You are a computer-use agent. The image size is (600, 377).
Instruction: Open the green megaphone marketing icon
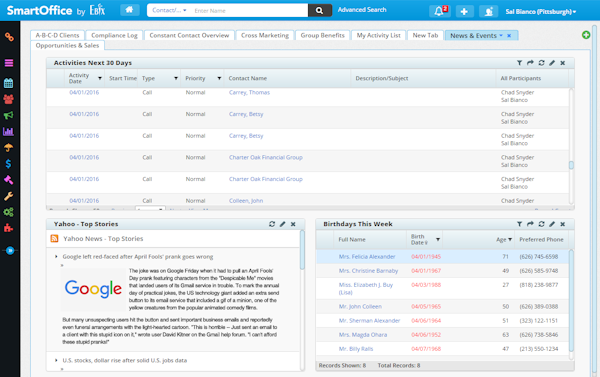pos(8,115)
